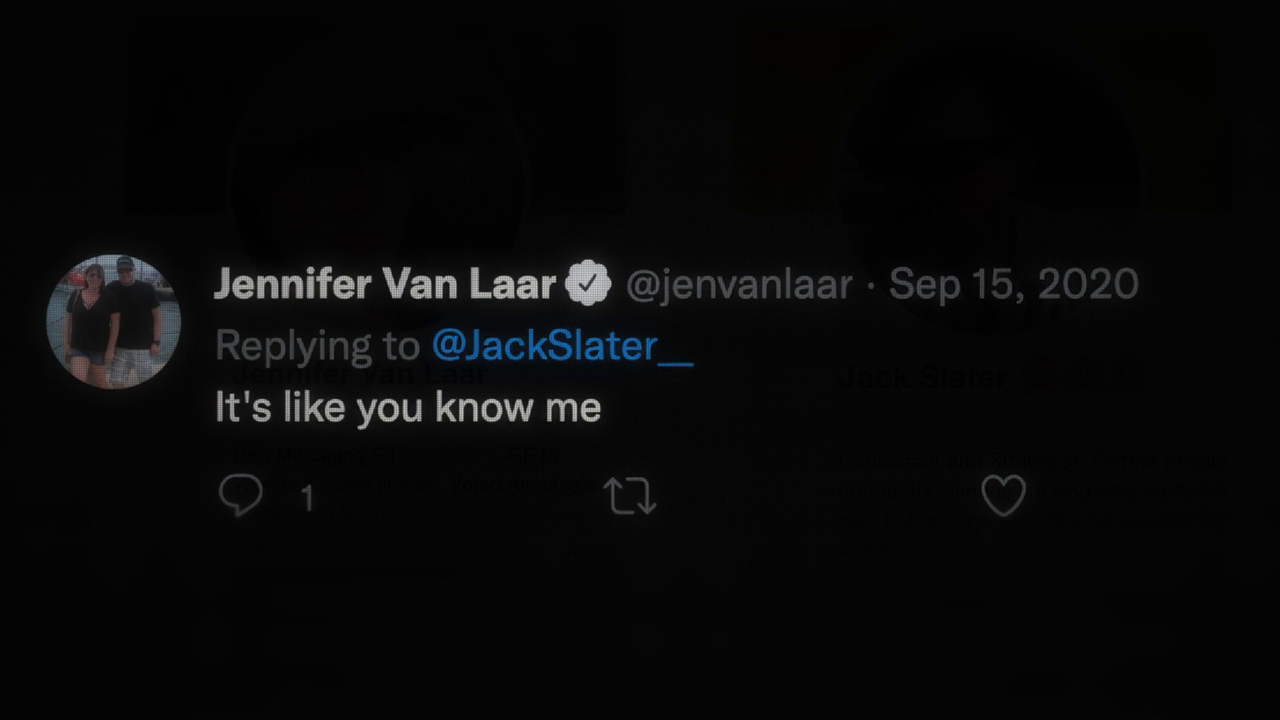Click the dot separator before the date

coord(870,286)
